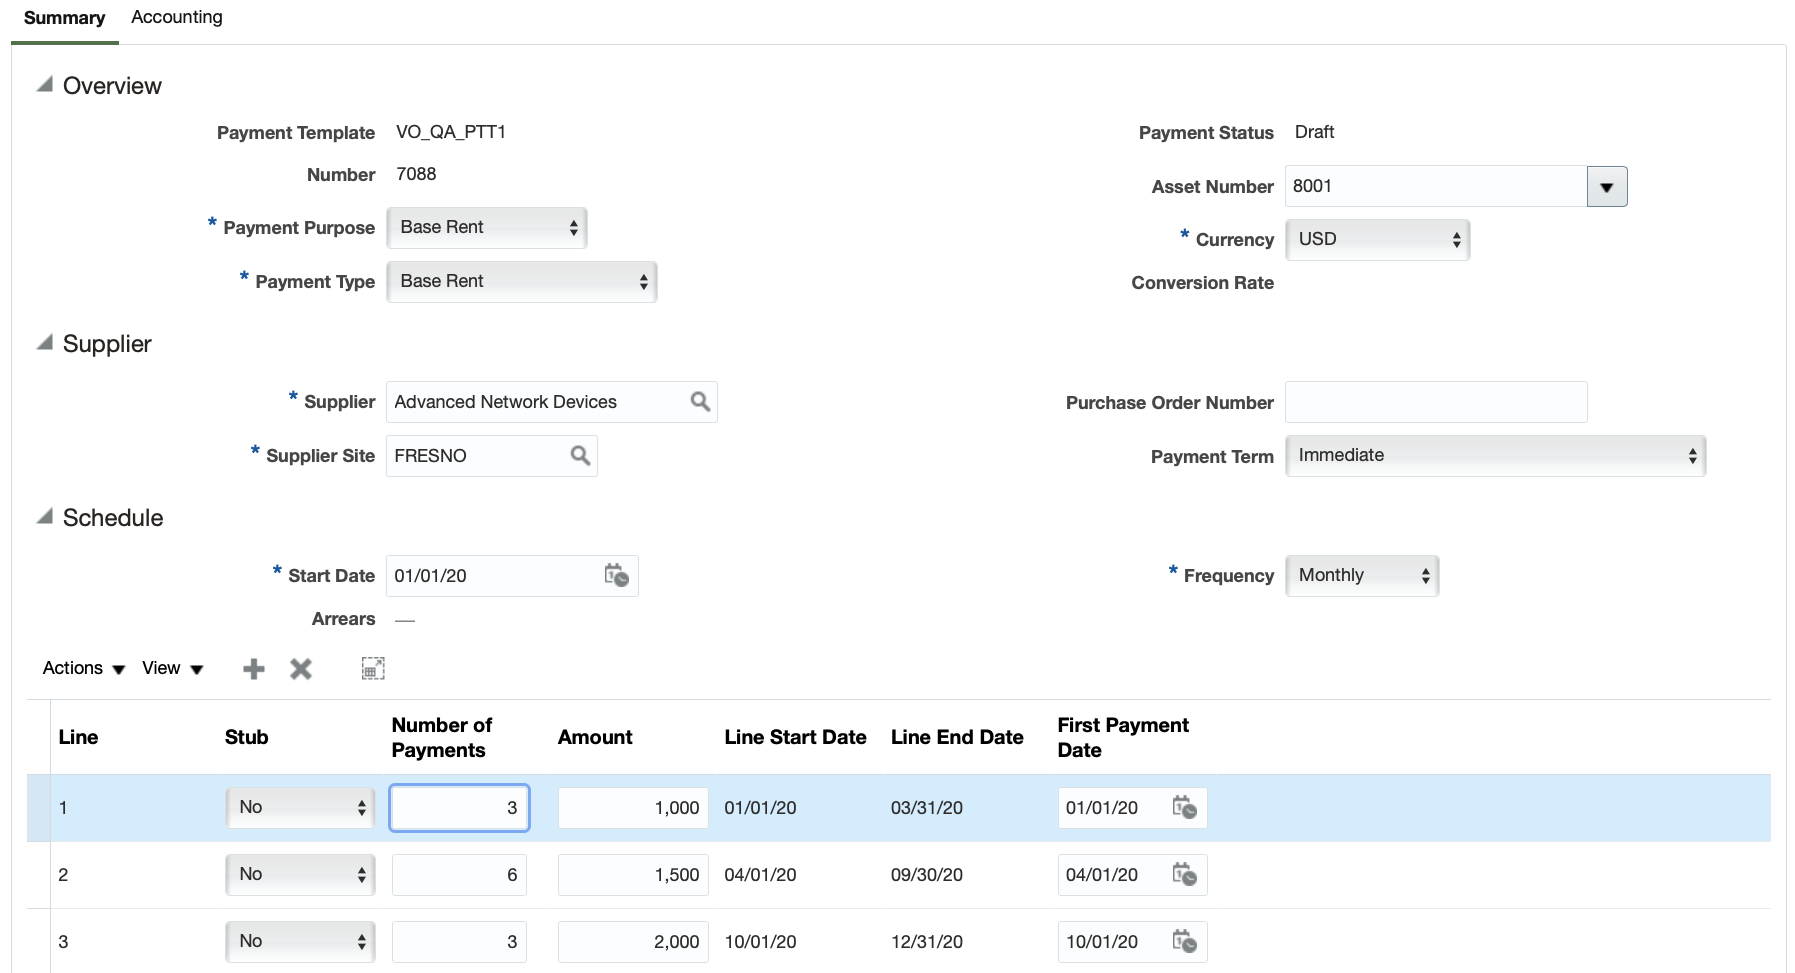Open the View menu
This screenshot has width=1795, height=973.
[x=172, y=668]
